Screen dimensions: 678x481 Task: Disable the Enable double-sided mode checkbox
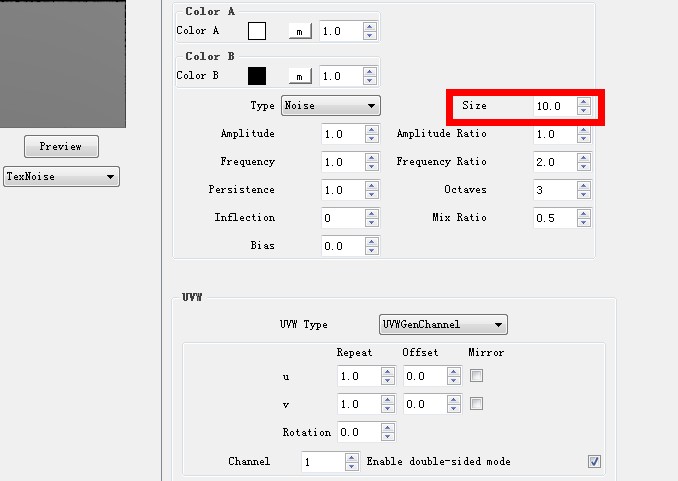coord(594,461)
